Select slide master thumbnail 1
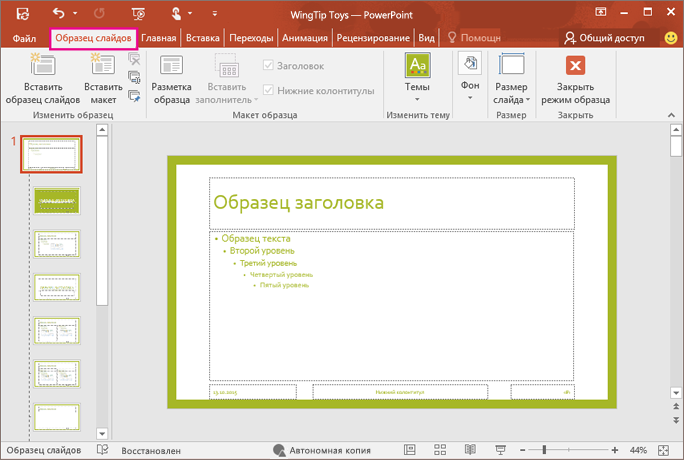Viewport: 684px width, 460px height. (51, 154)
